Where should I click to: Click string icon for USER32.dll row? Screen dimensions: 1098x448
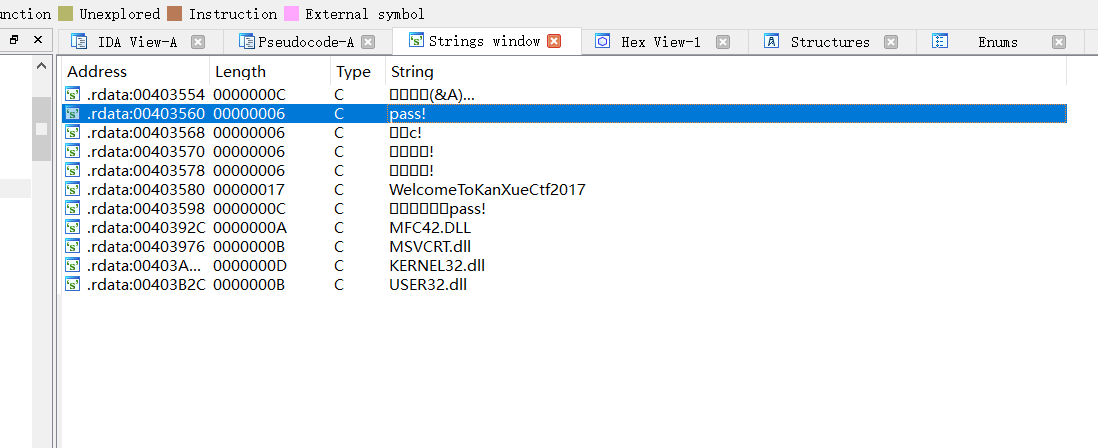click(x=73, y=284)
